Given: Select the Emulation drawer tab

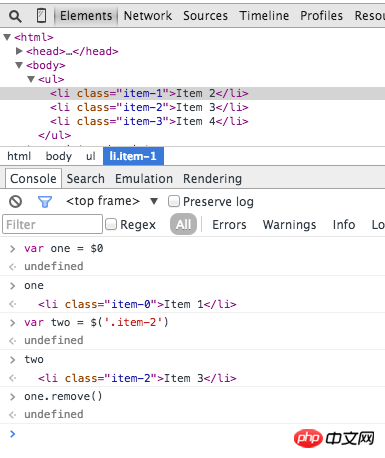Looking at the screenshot, I should pyautogui.click(x=144, y=179).
